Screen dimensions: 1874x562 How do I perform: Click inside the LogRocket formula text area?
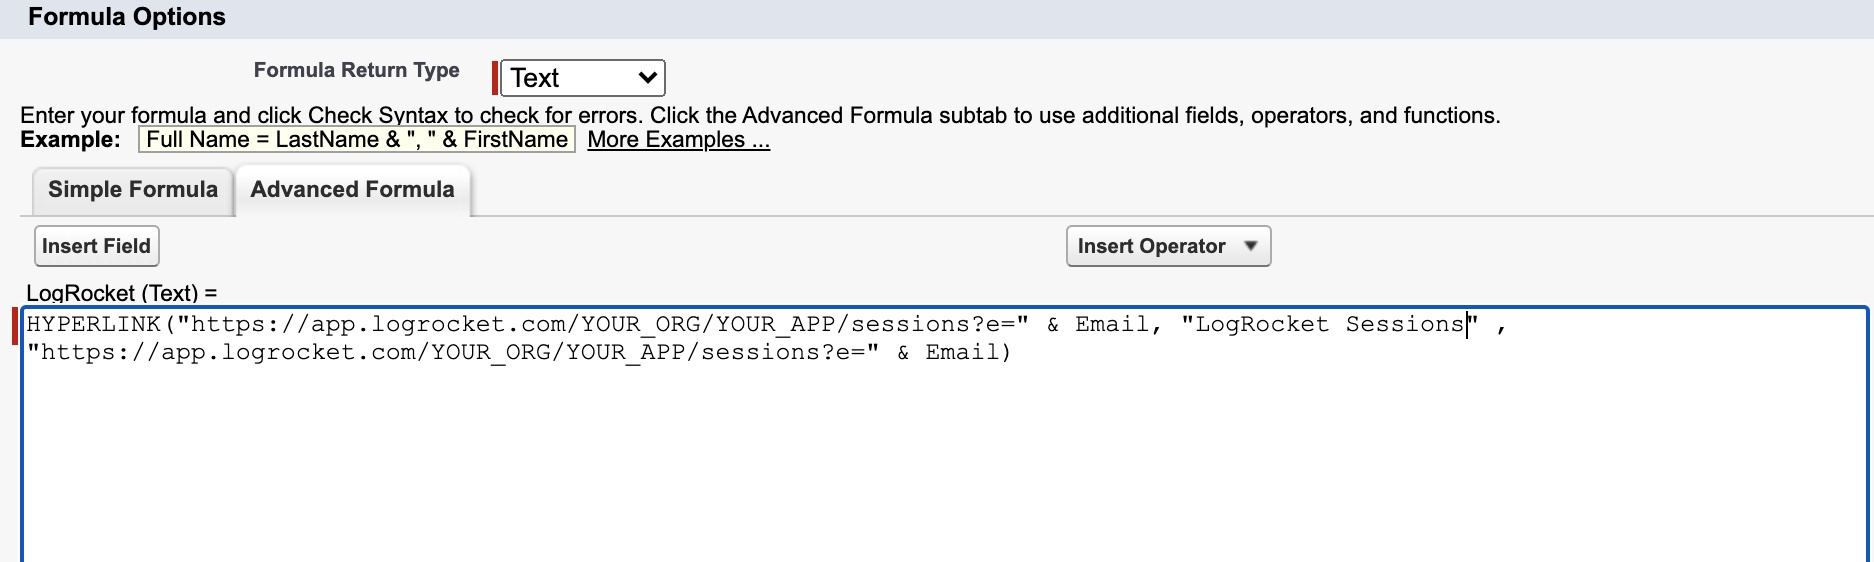944,434
